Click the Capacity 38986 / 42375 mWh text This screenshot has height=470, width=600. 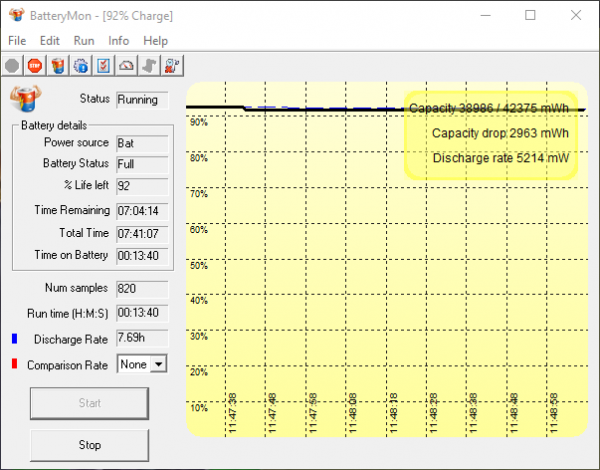tap(489, 108)
